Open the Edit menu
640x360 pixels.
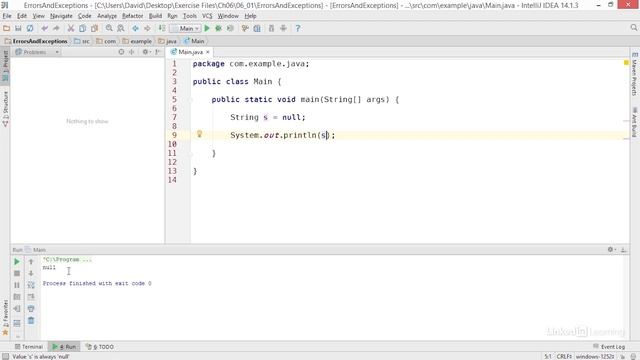[x=22, y=16]
